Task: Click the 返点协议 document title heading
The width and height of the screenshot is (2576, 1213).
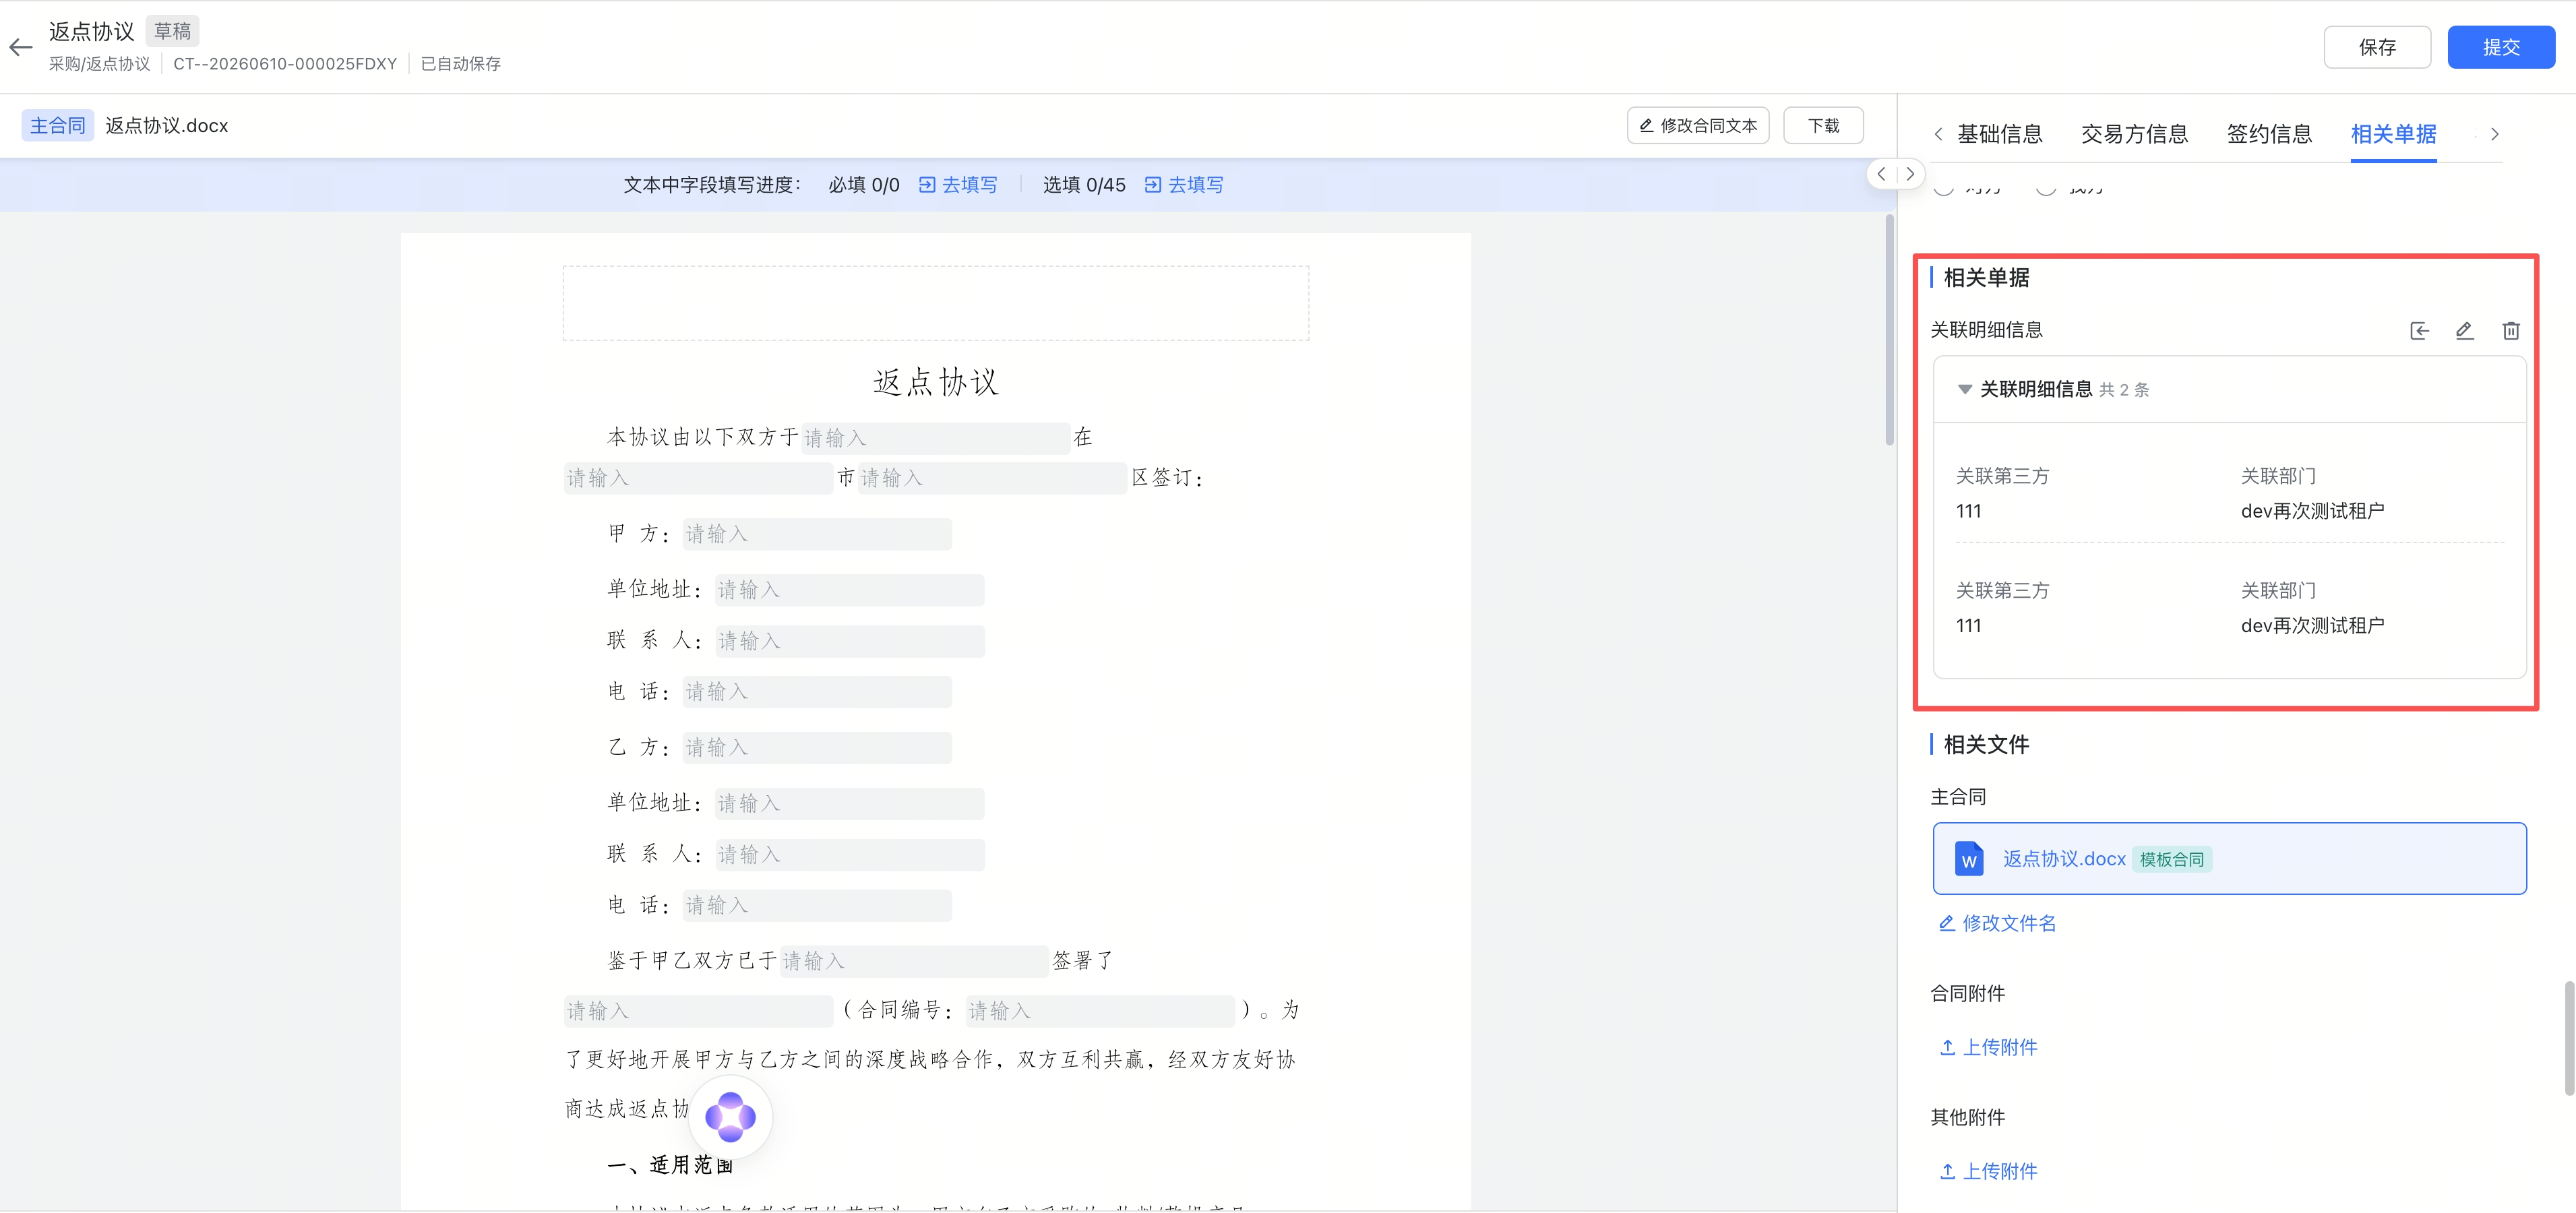Action: [935, 382]
